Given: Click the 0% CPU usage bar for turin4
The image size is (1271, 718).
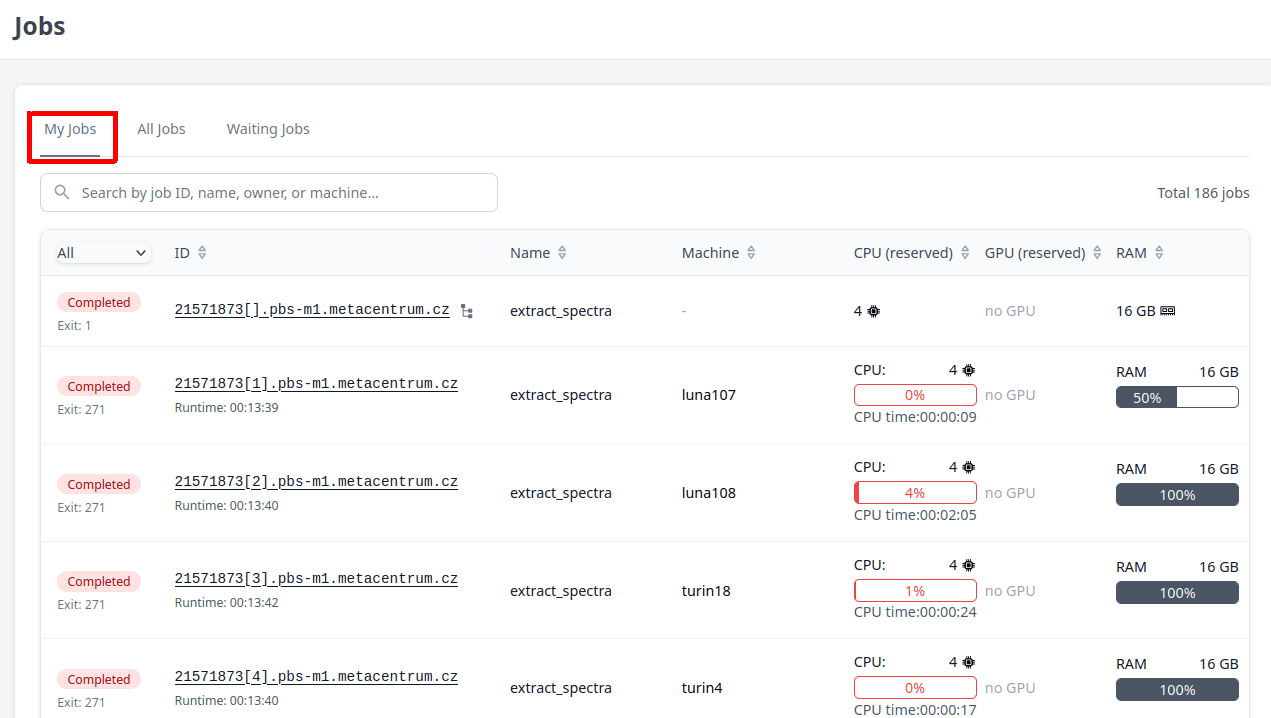Looking at the screenshot, I should pyautogui.click(x=915, y=688).
